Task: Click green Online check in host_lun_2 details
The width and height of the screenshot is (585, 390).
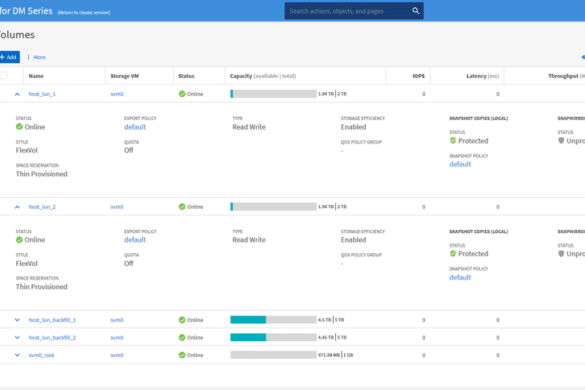Action: pos(19,239)
